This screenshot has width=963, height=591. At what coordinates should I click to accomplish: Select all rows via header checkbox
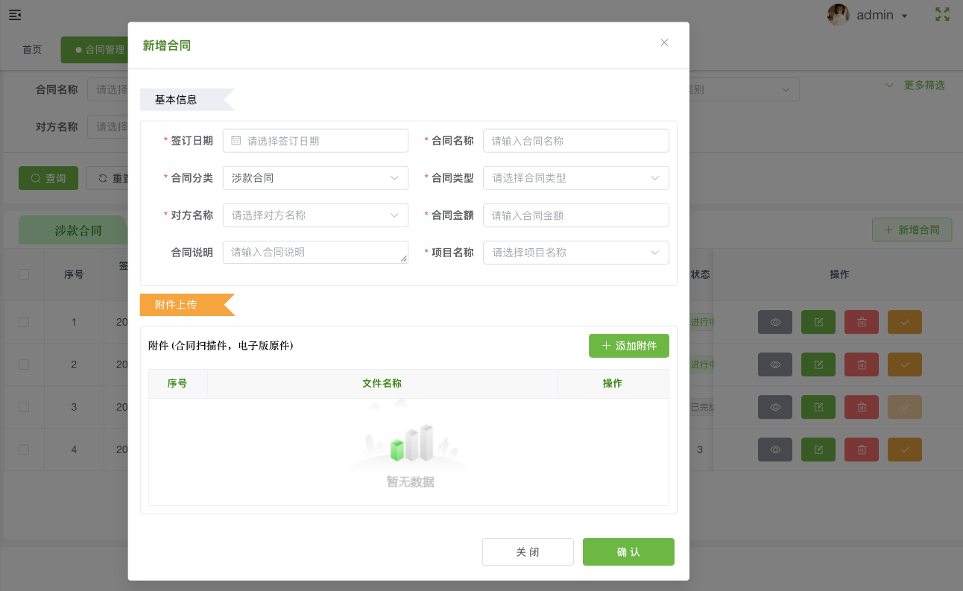(x=23, y=274)
